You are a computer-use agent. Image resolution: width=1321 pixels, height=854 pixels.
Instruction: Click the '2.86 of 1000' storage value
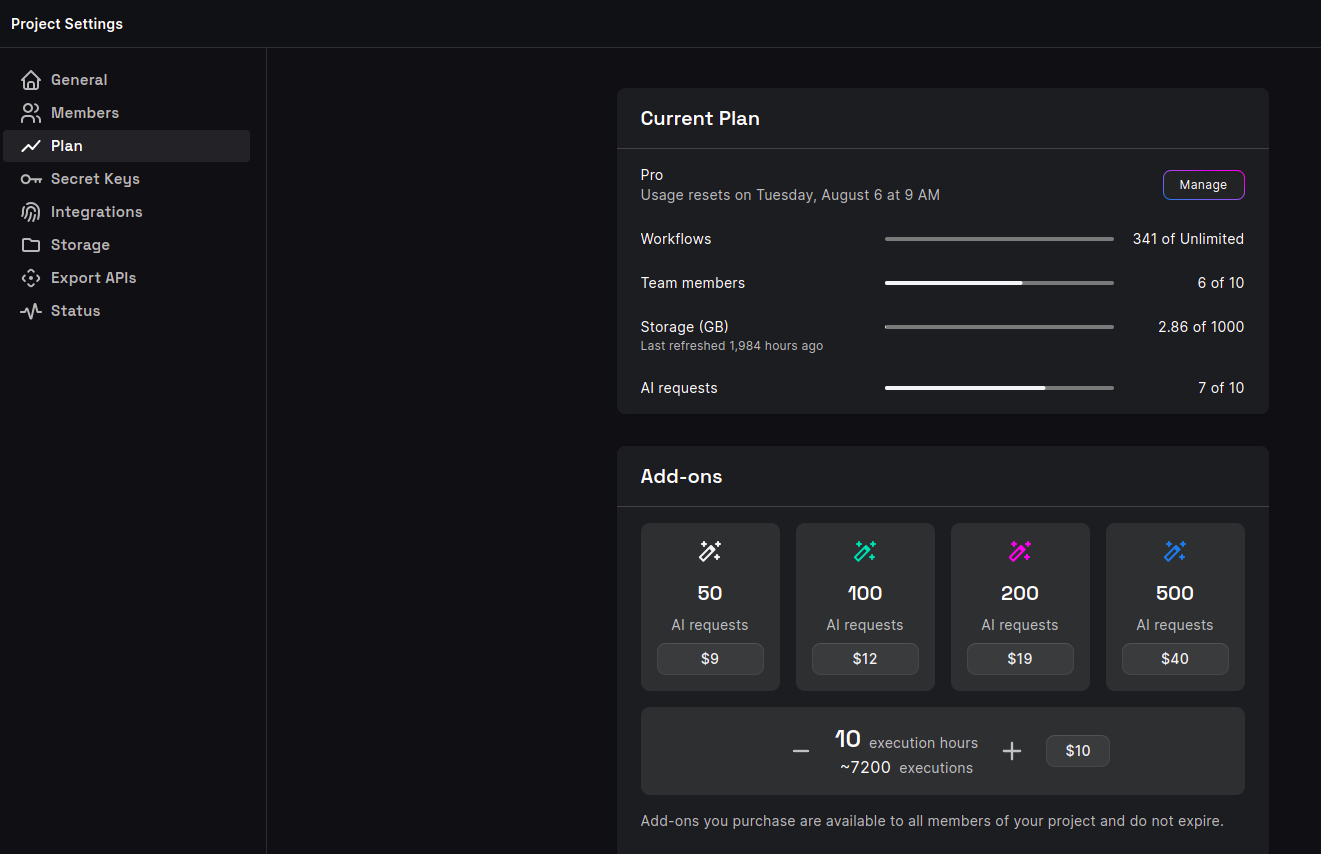1201,327
